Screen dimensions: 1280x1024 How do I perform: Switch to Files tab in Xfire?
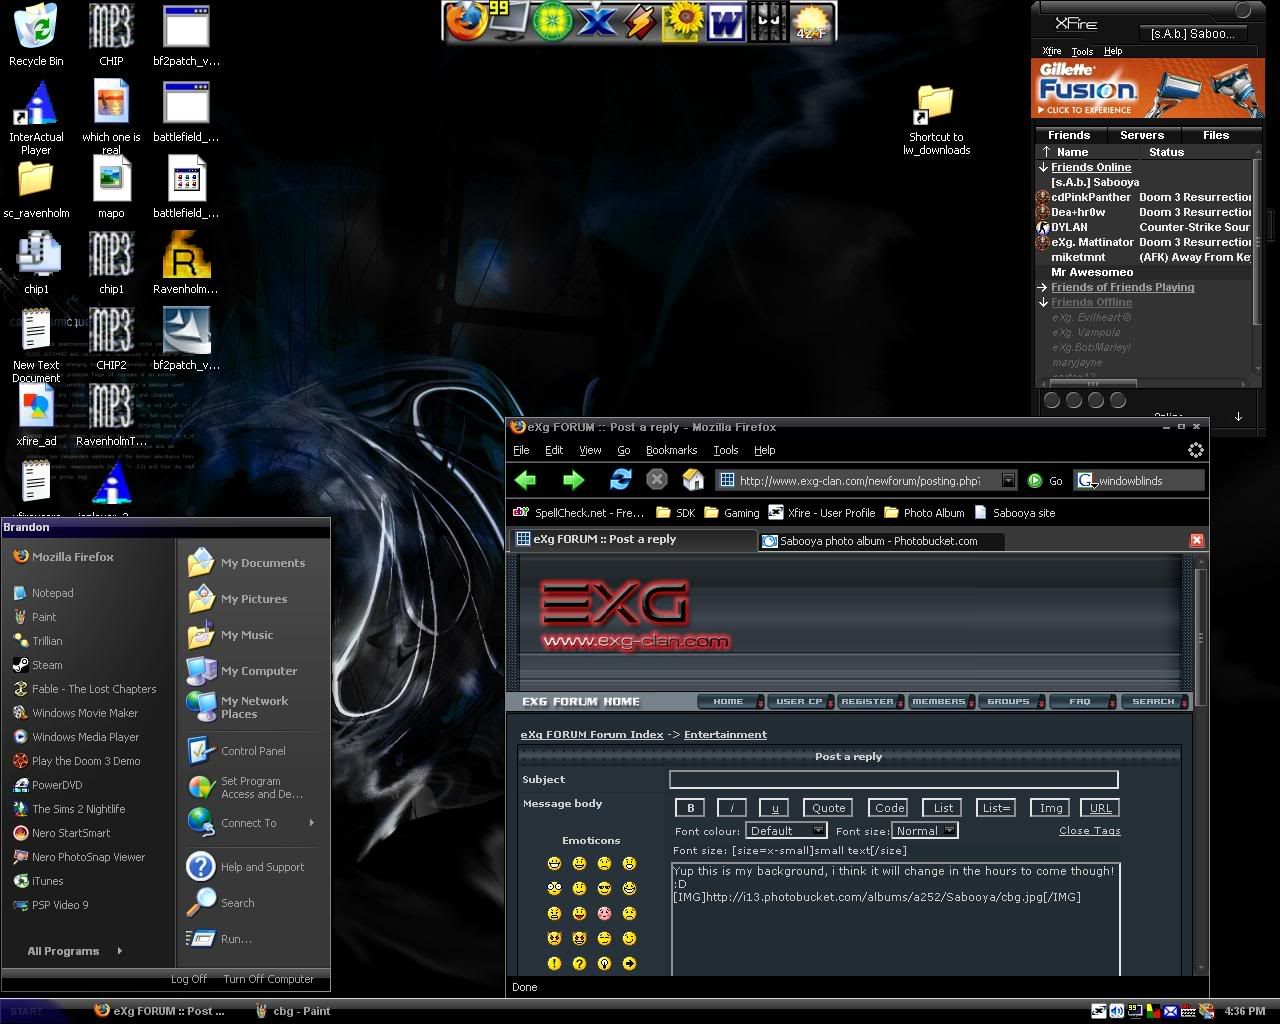[x=1216, y=135]
